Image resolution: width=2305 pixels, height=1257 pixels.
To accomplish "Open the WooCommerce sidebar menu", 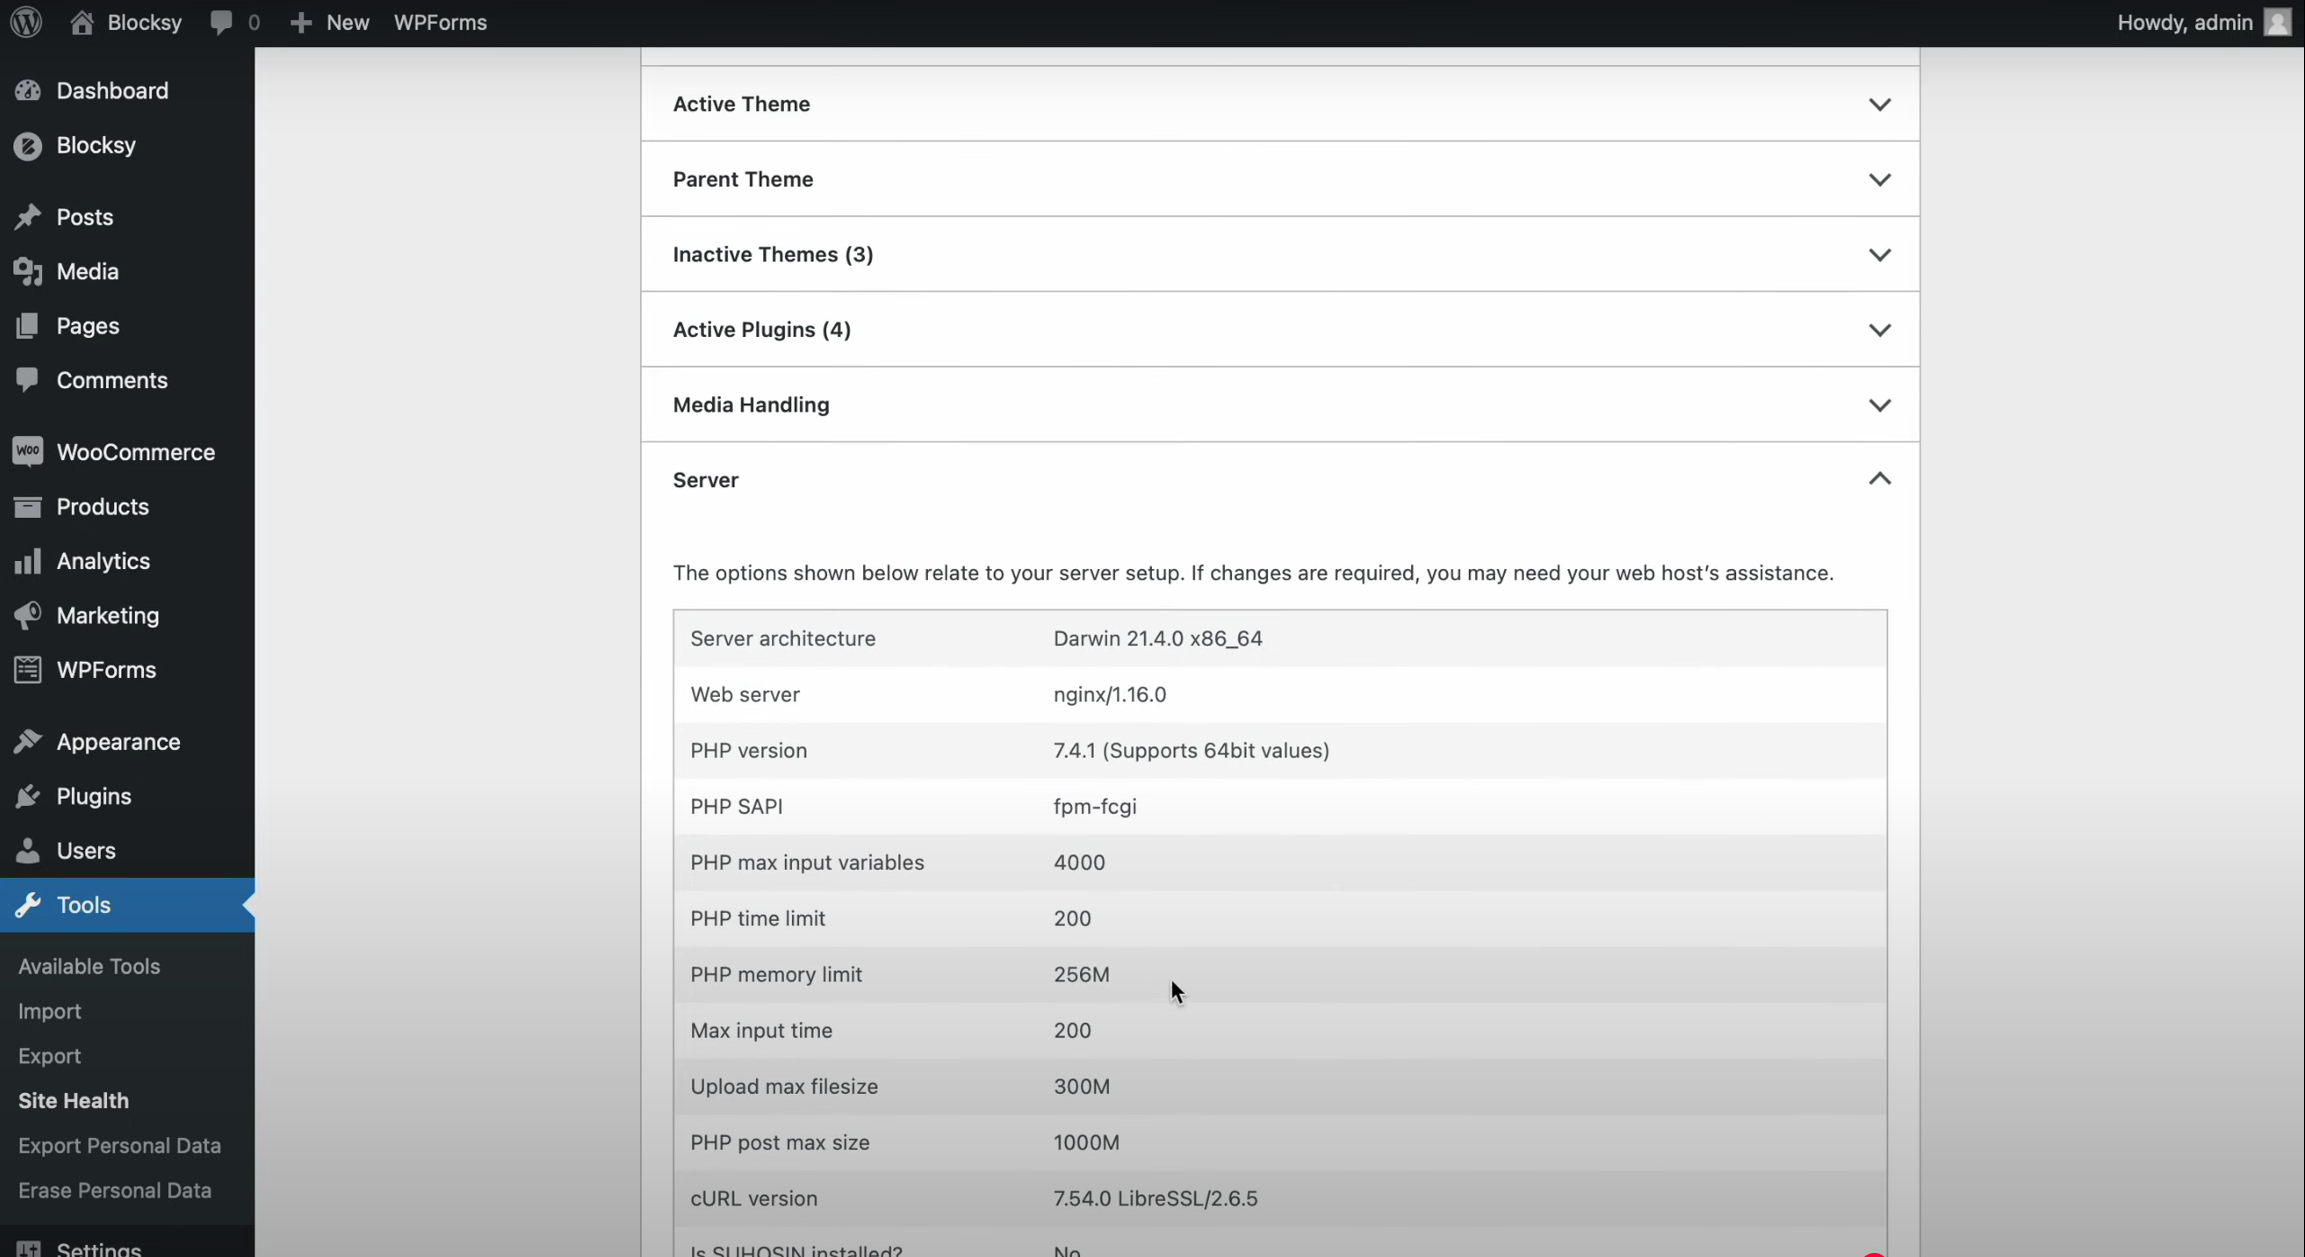I will click(113, 451).
